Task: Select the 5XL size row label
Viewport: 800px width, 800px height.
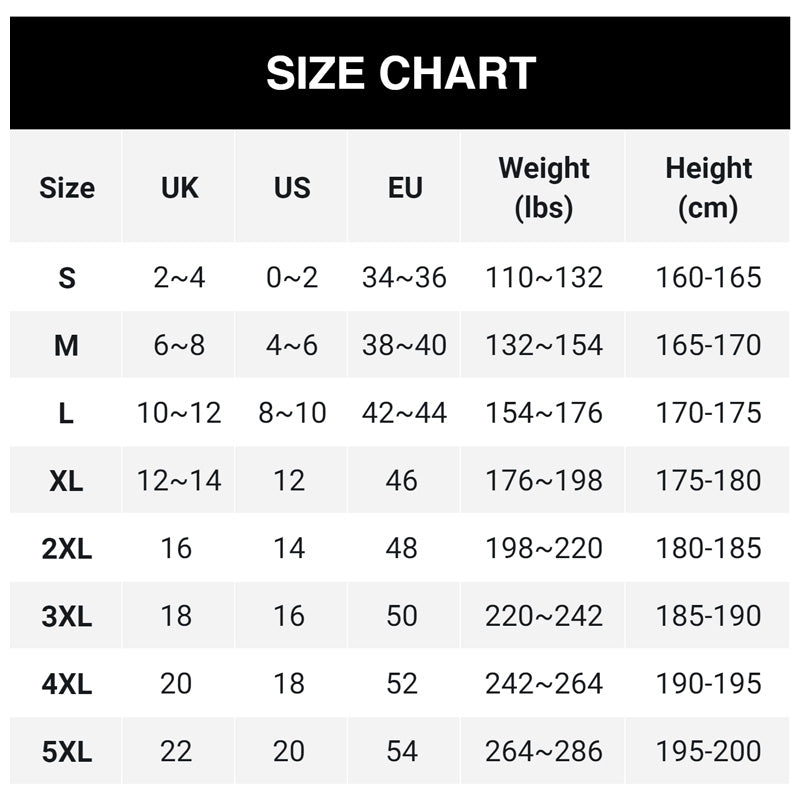Action: 67,751
